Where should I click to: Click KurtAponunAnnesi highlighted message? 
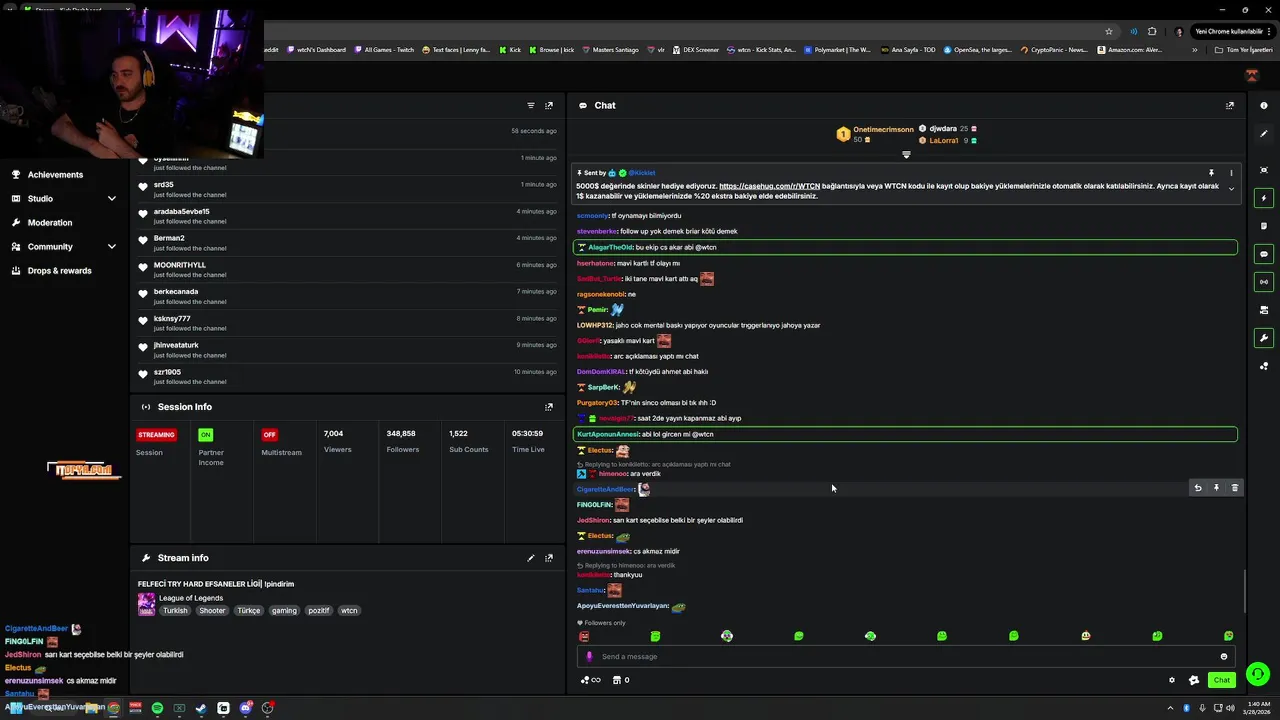coord(905,434)
